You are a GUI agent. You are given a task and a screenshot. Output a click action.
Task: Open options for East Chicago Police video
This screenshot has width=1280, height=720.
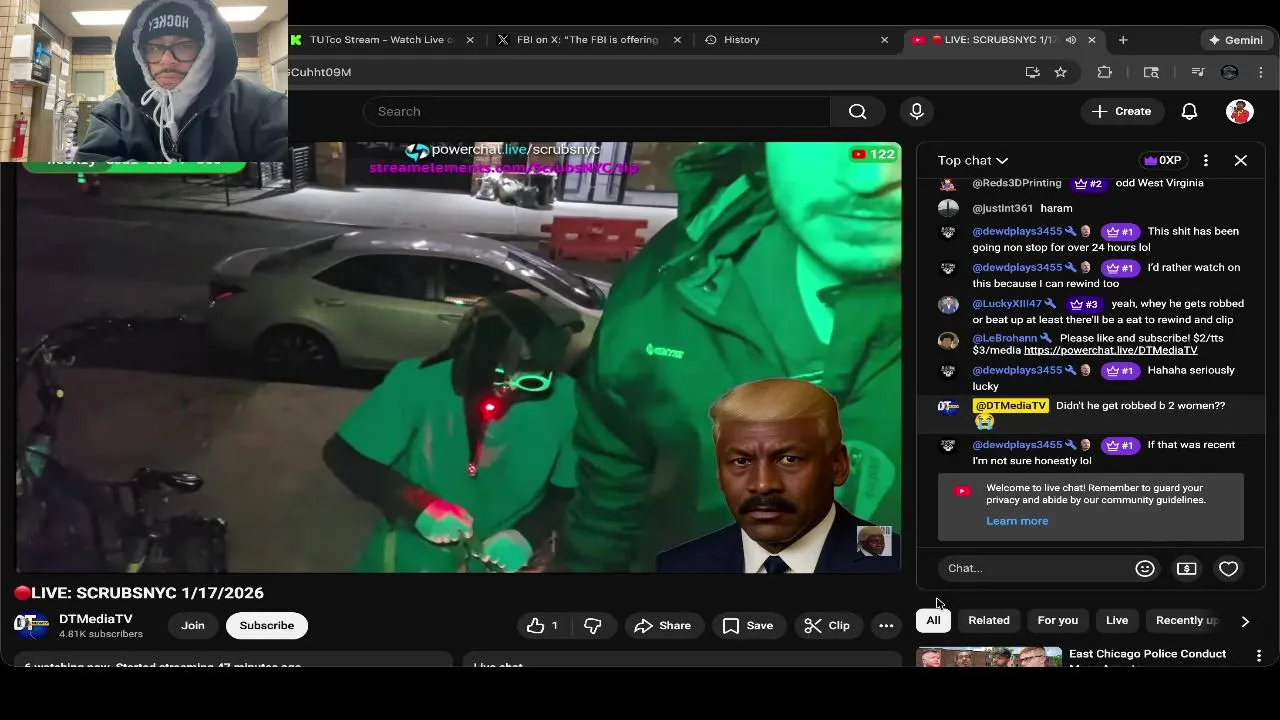coord(1259,655)
